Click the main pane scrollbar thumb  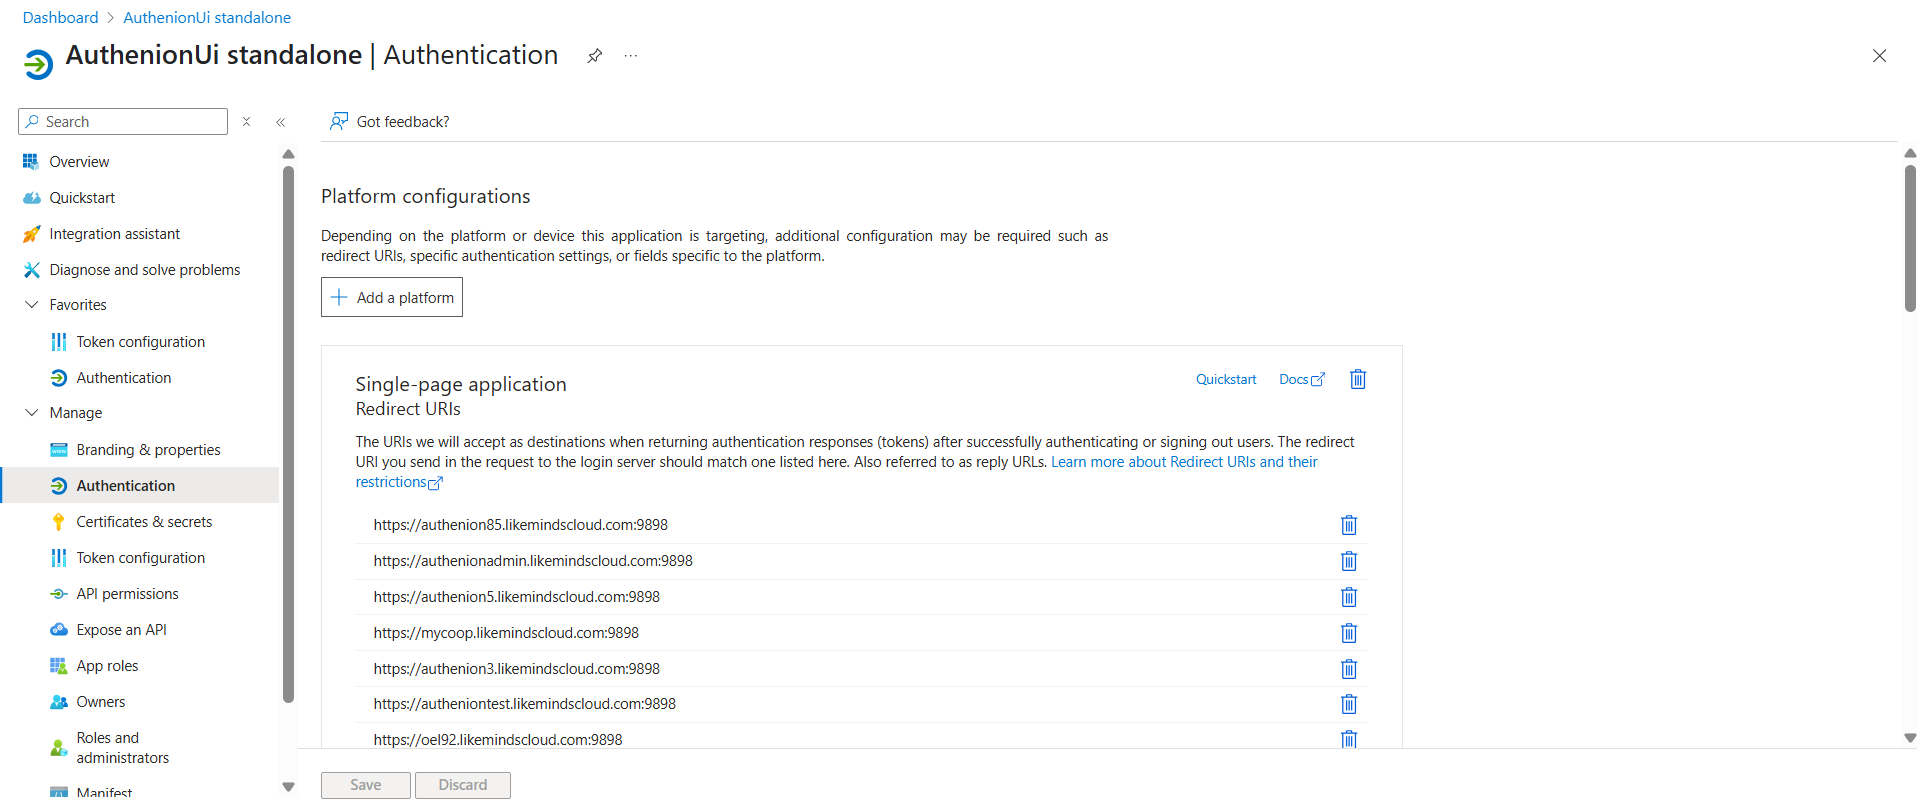tap(1910, 238)
